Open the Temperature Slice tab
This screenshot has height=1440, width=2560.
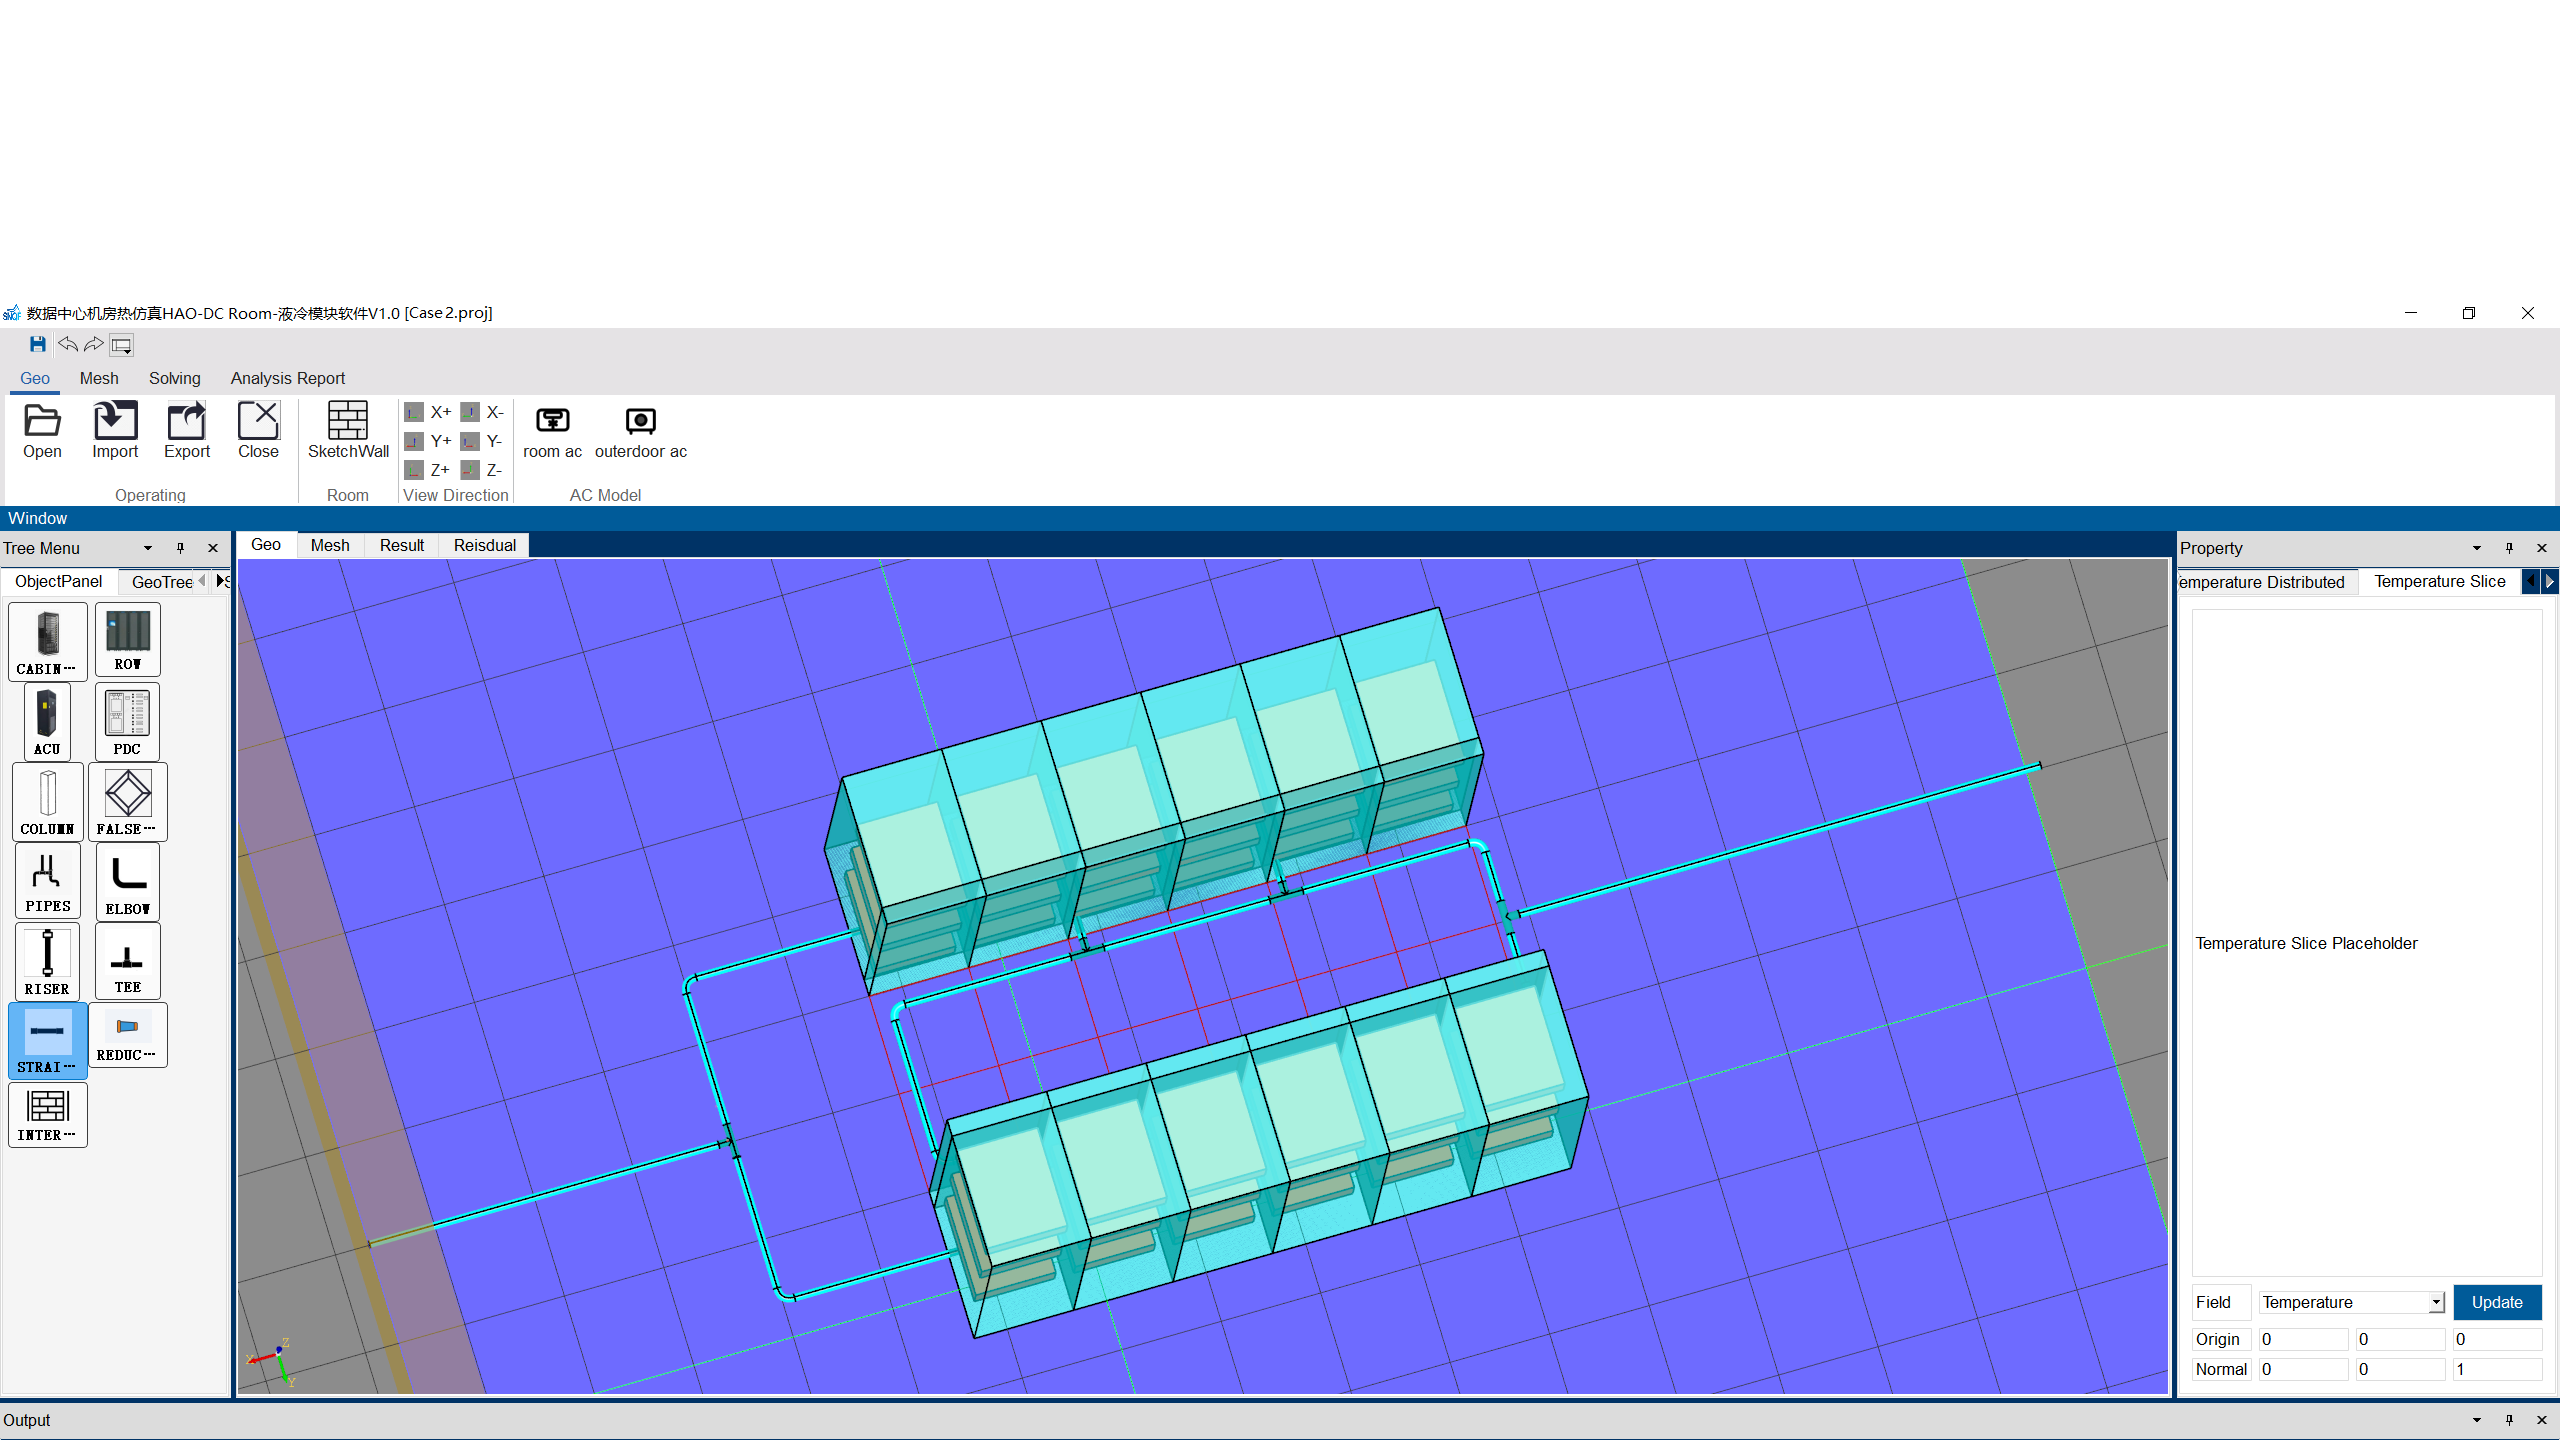[x=2440, y=581]
